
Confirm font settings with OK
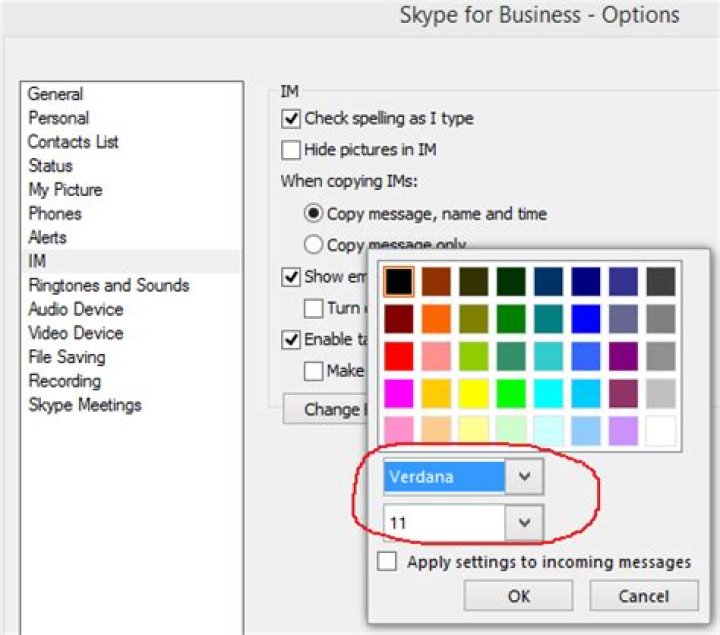pyautogui.click(x=518, y=596)
